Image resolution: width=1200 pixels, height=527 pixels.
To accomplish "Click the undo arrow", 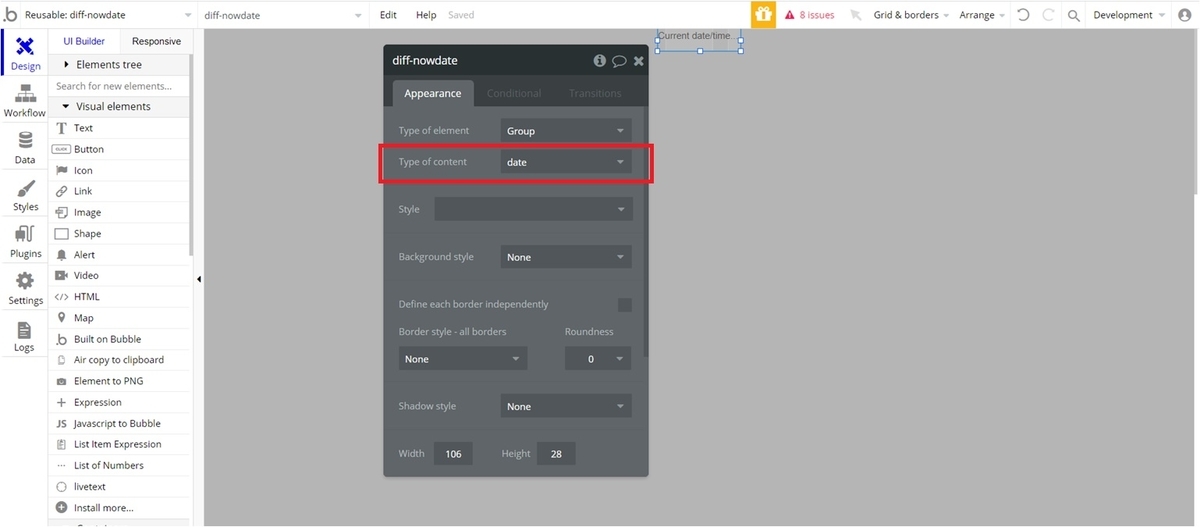I will click(x=1023, y=15).
